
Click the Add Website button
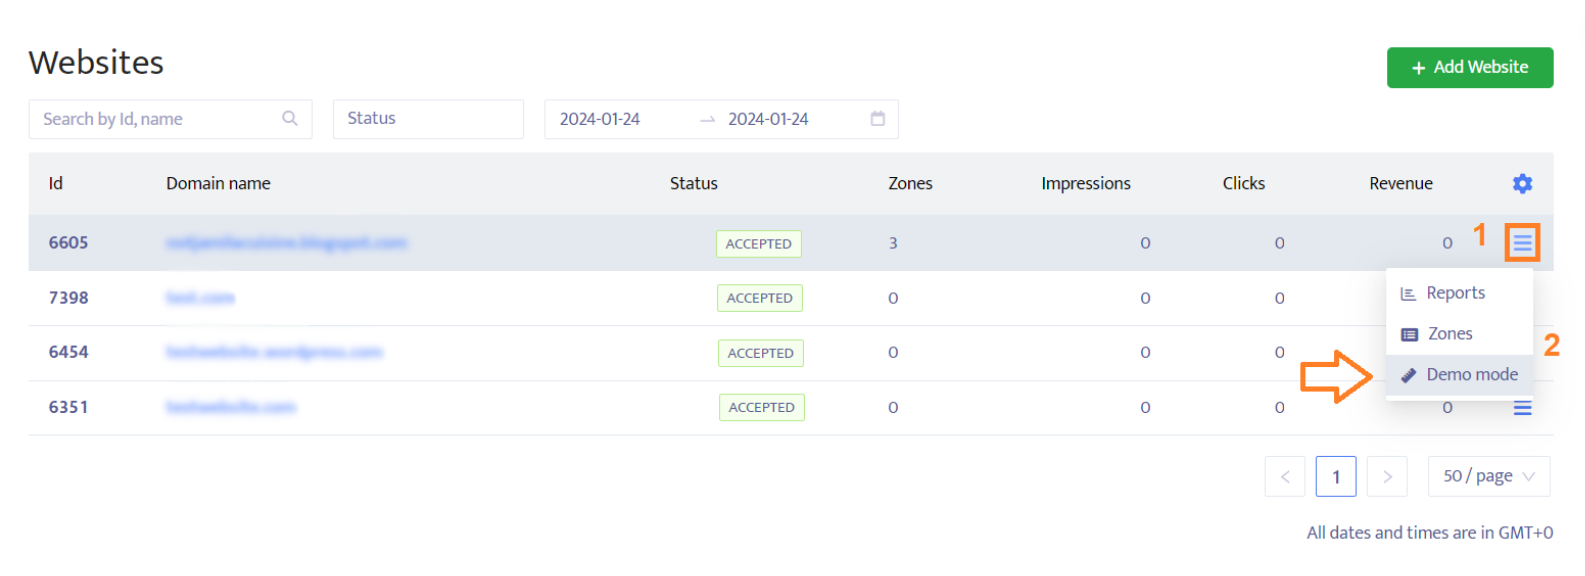pos(1469,67)
